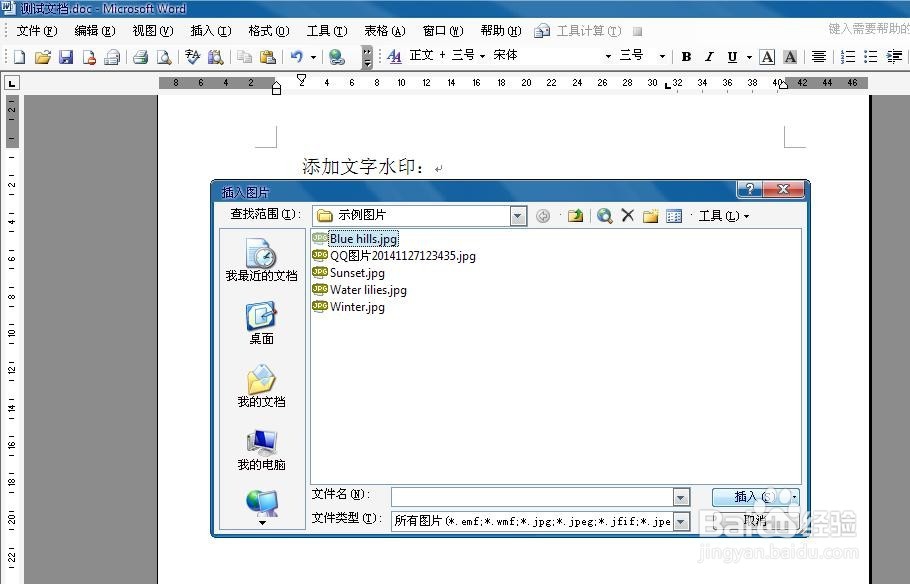Screen dimensions: 910x584
Task: Toggle bold formatting in the toolbar
Action: [684, 57]
